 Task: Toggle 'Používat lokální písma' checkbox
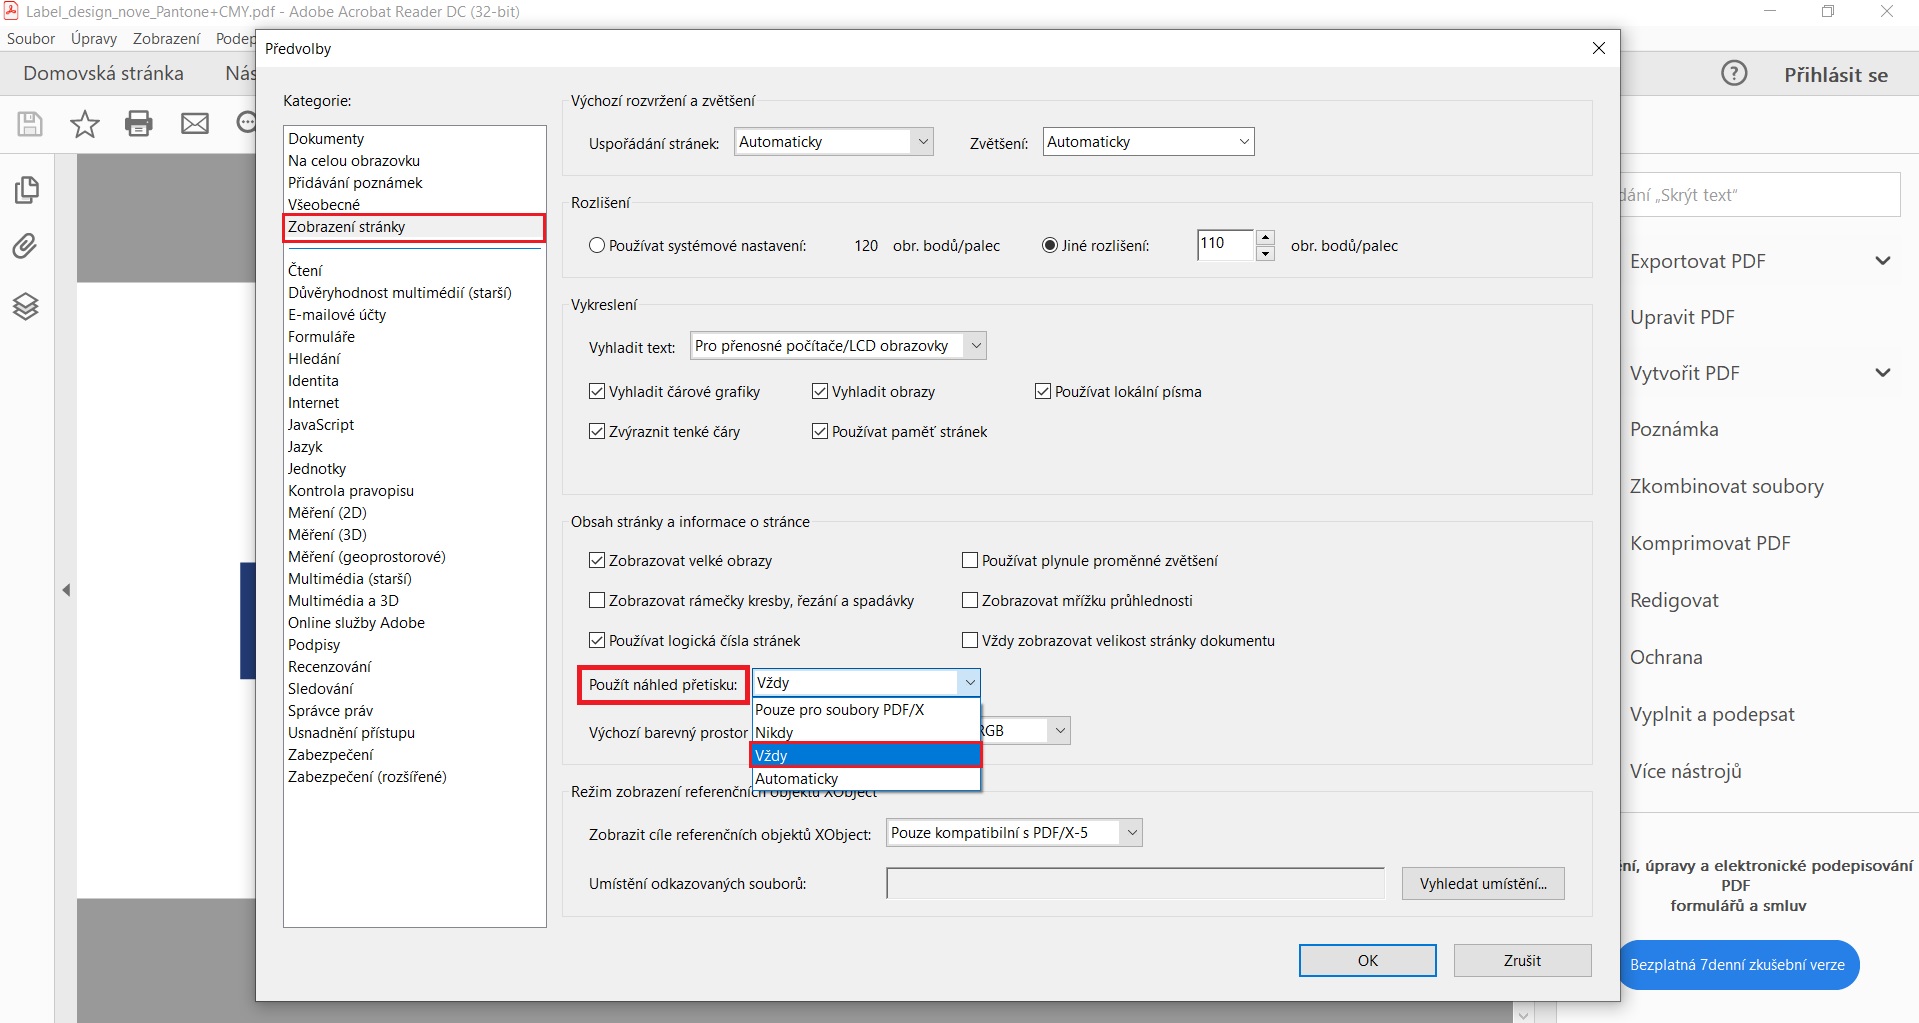pyautogui.click(x=1043, y=391)
